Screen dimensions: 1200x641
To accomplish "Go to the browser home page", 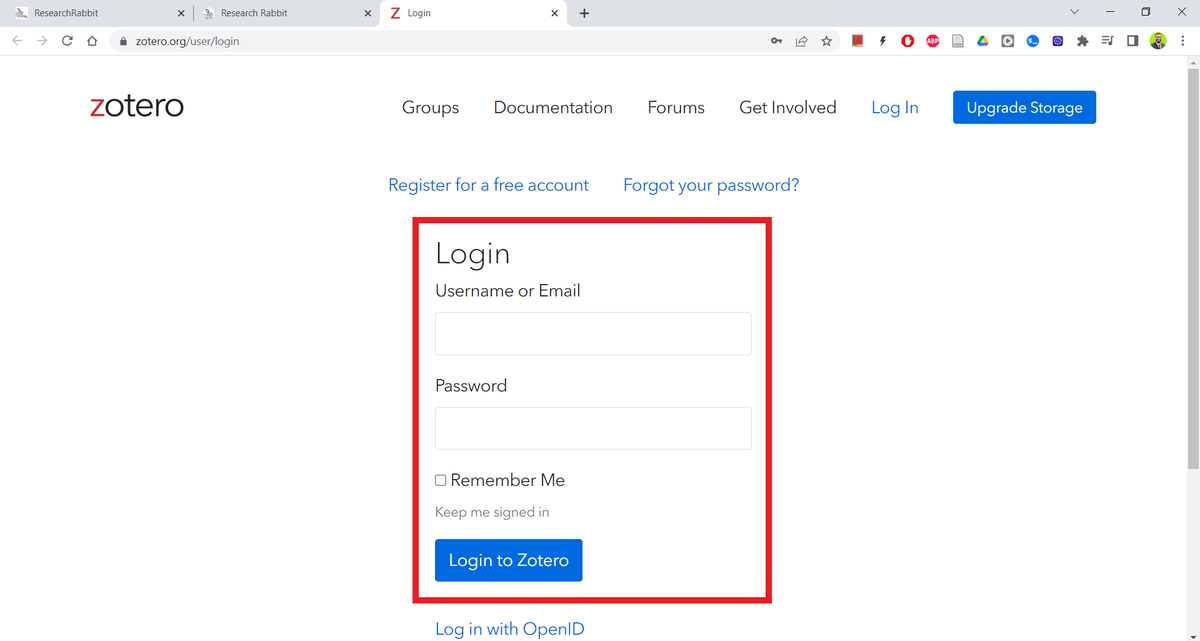I will [92, 41].
